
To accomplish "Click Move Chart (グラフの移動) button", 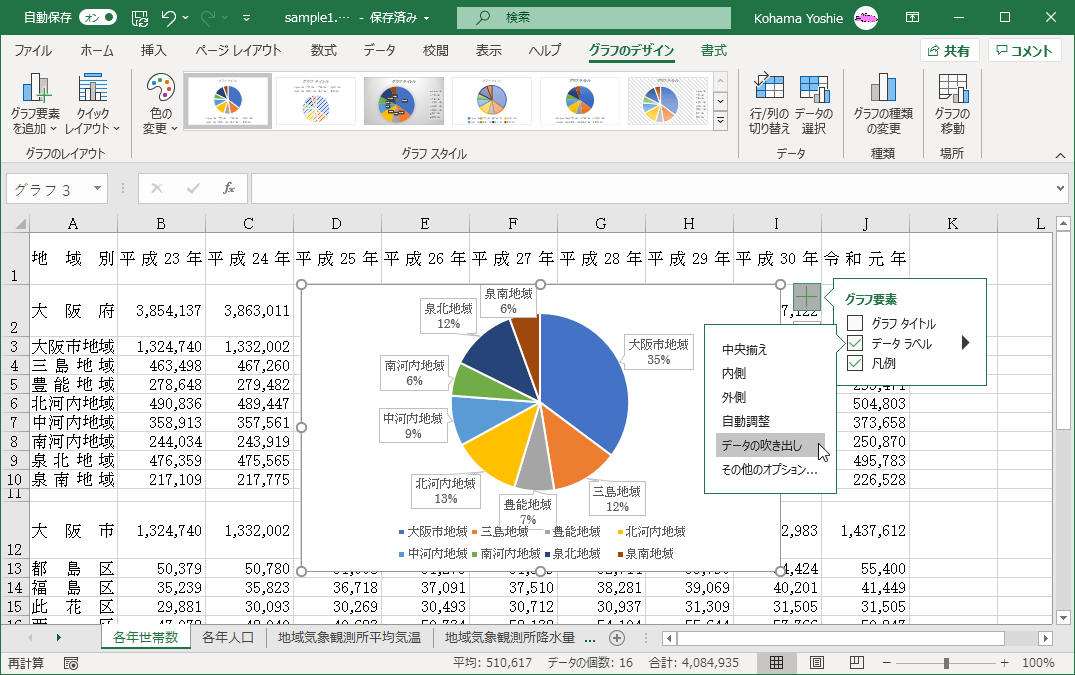I will 952,104.
